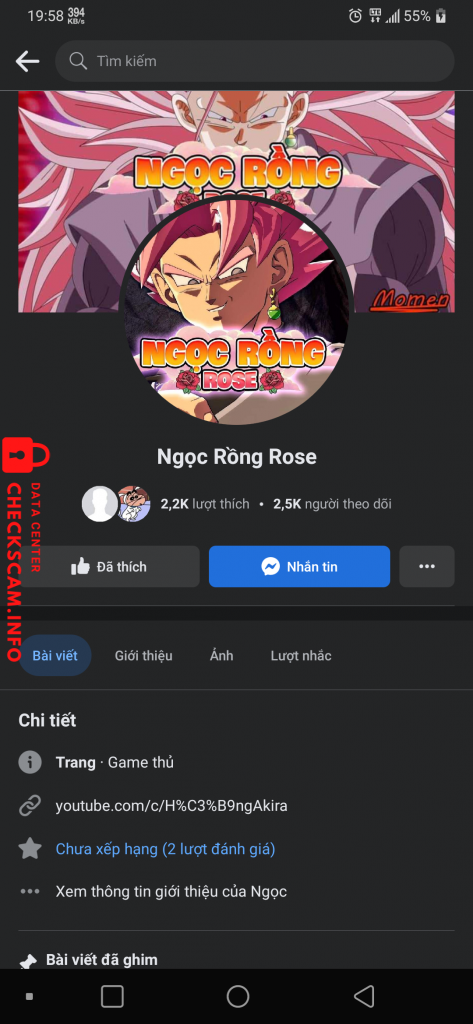Expand Xem thông tin giới thiệu details
This screenshot has height=1024, width=473.
171,891
